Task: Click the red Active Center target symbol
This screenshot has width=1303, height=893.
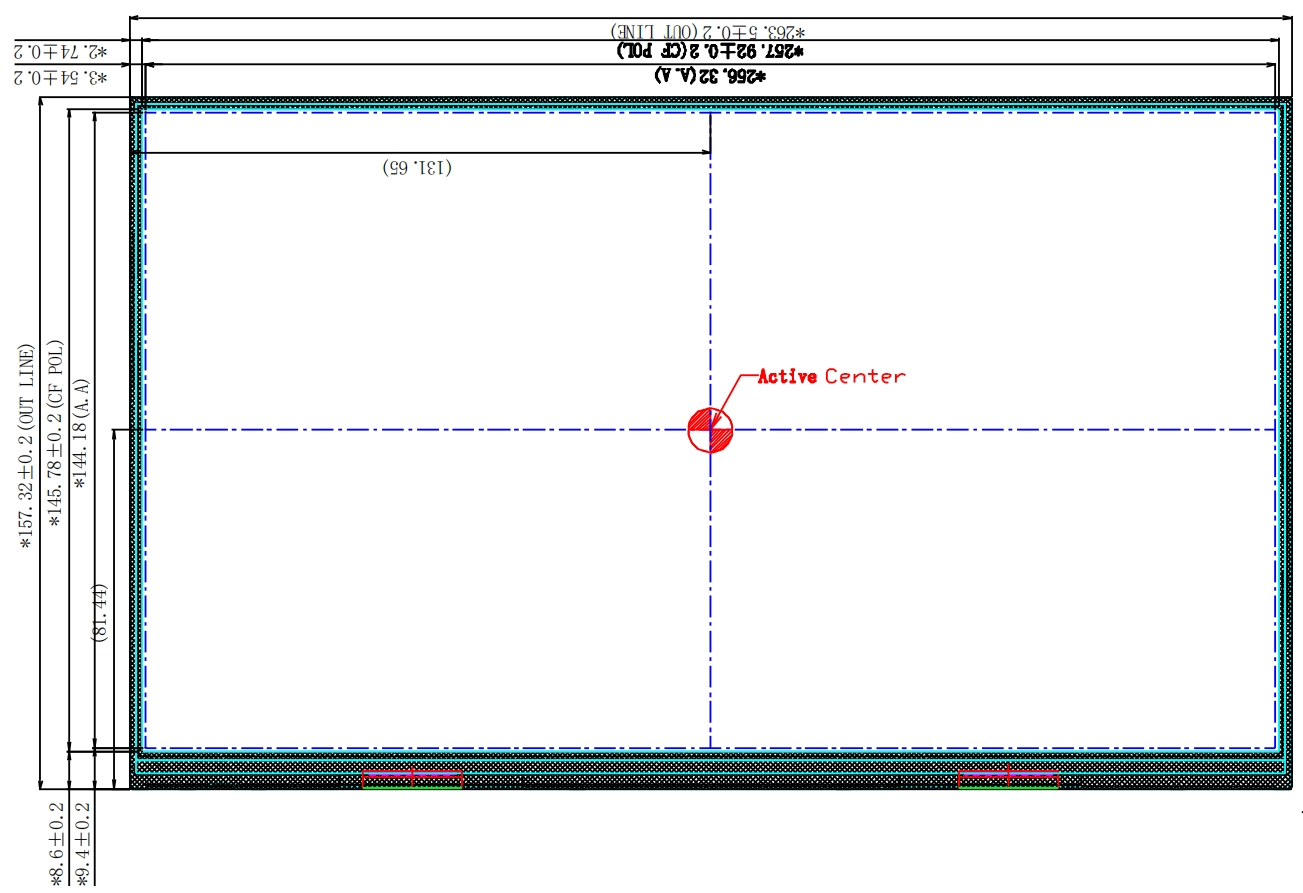Action: pos(710,430)
